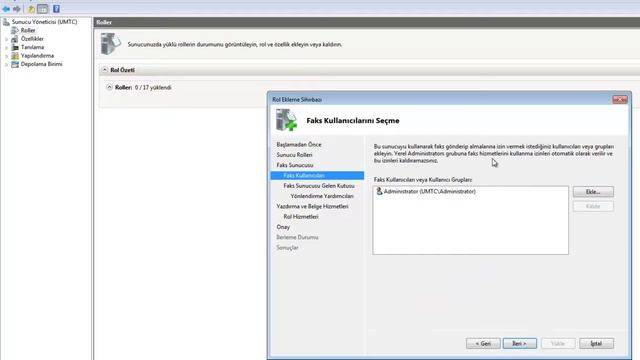
Task: Open the Help toolbar icon
Action: pos(56,9)
